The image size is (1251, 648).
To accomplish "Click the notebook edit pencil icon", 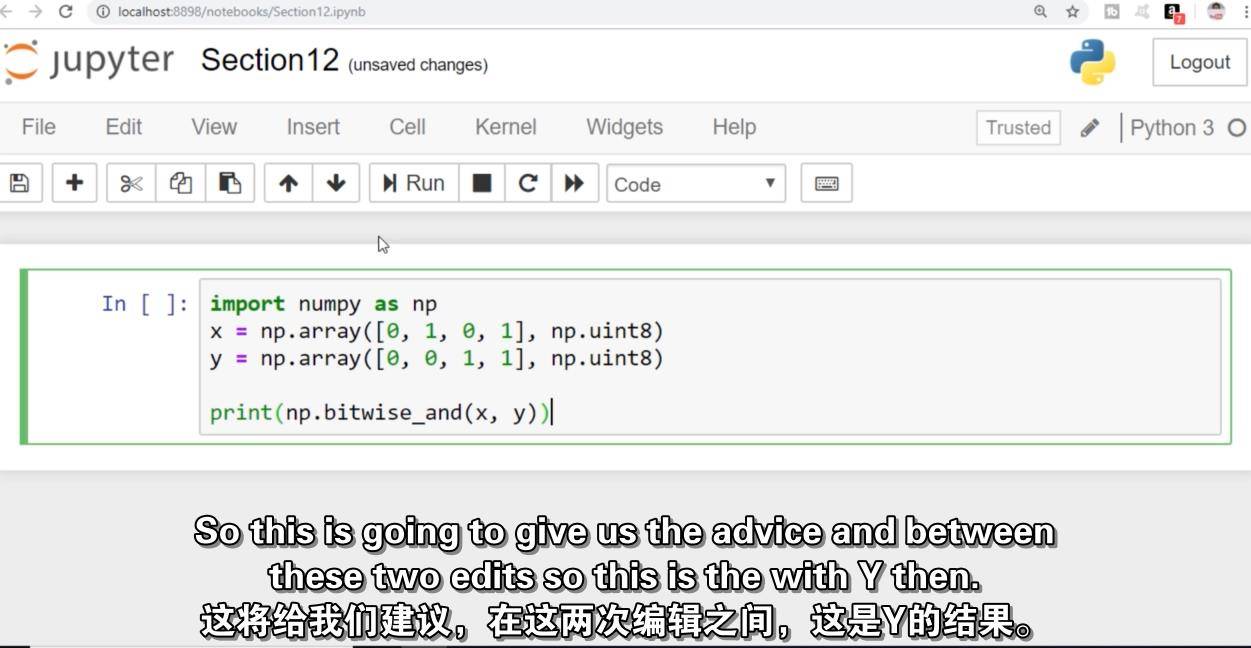I will click(x=1090, y=127).
